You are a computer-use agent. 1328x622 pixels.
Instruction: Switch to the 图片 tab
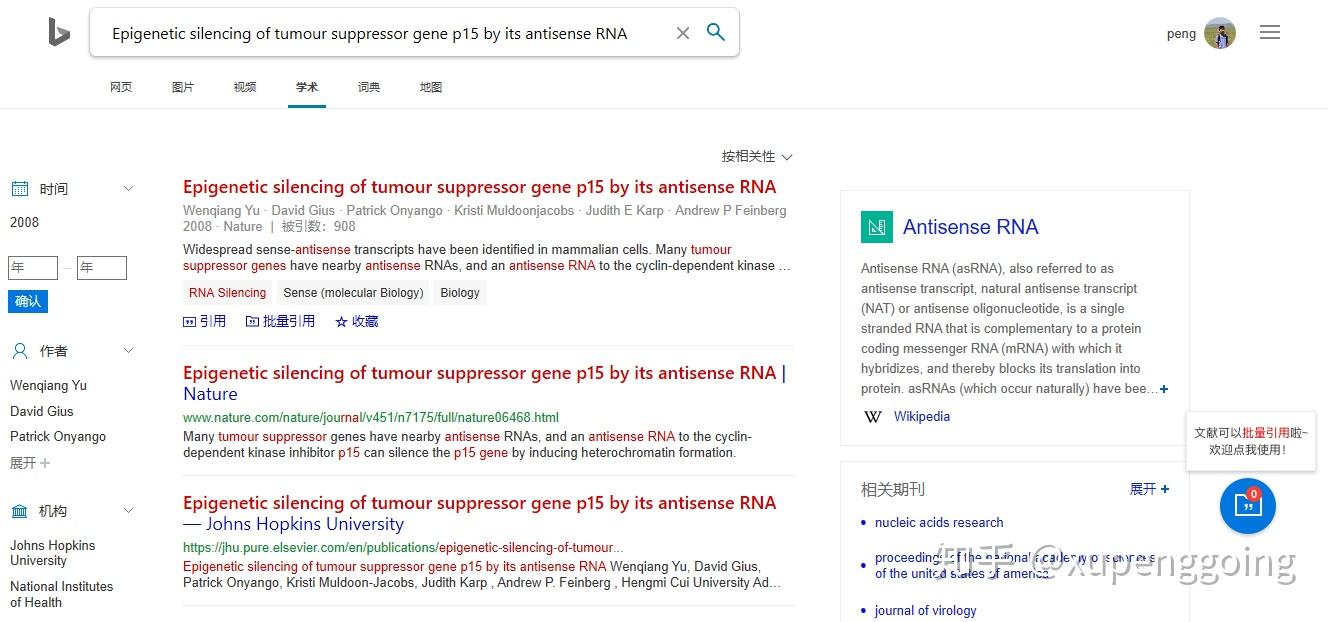click(183, 87)
